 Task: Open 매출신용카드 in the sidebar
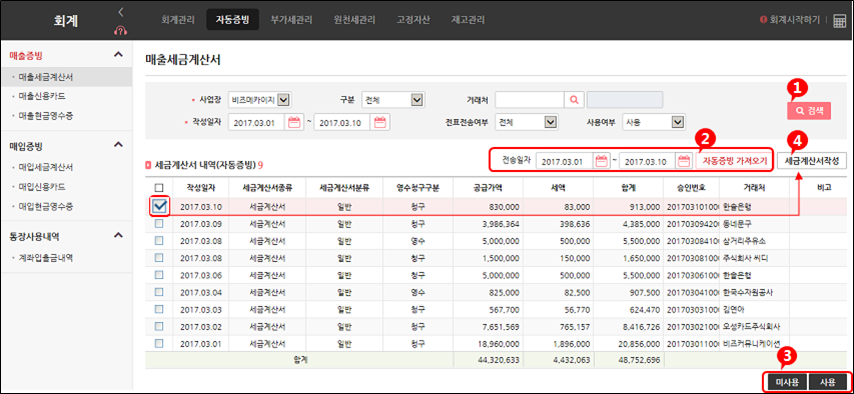(x=42, y=96)
